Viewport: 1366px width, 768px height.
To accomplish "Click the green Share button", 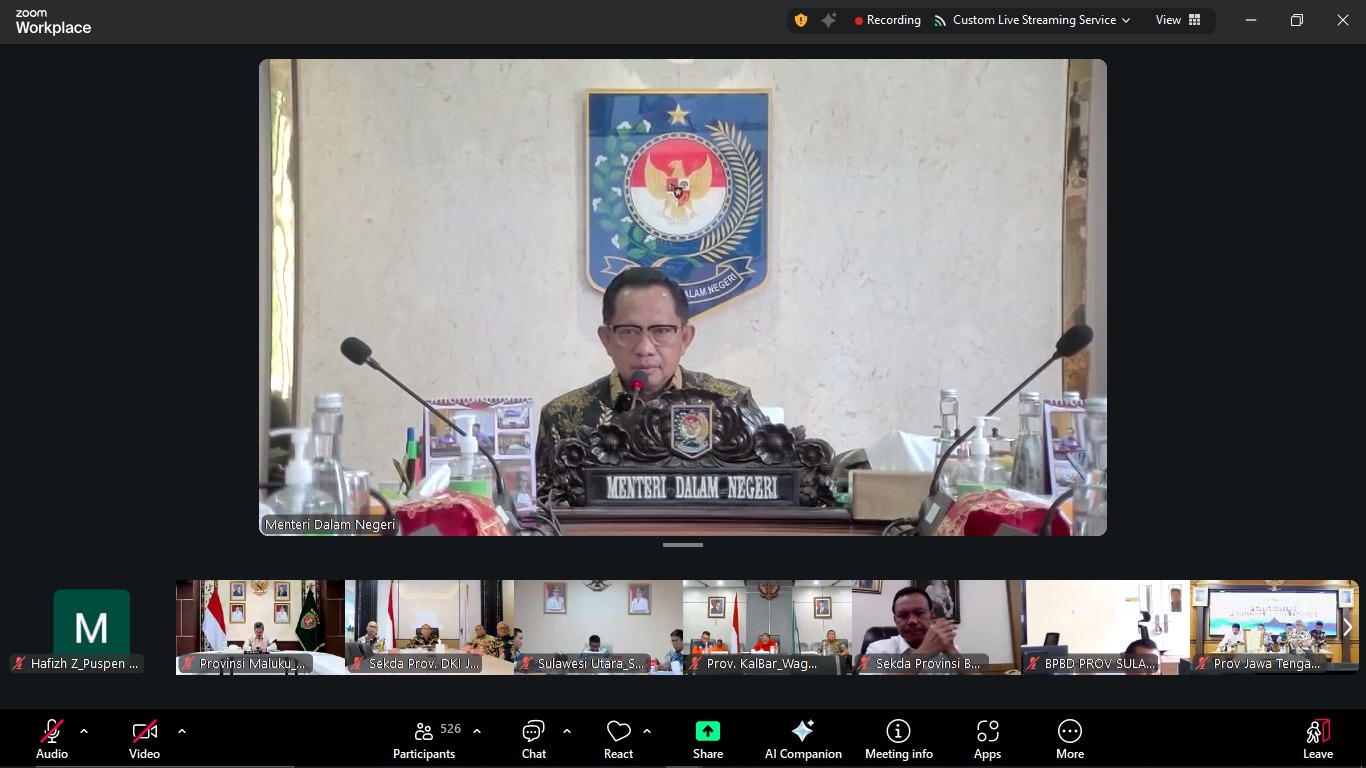I will 707,738.
